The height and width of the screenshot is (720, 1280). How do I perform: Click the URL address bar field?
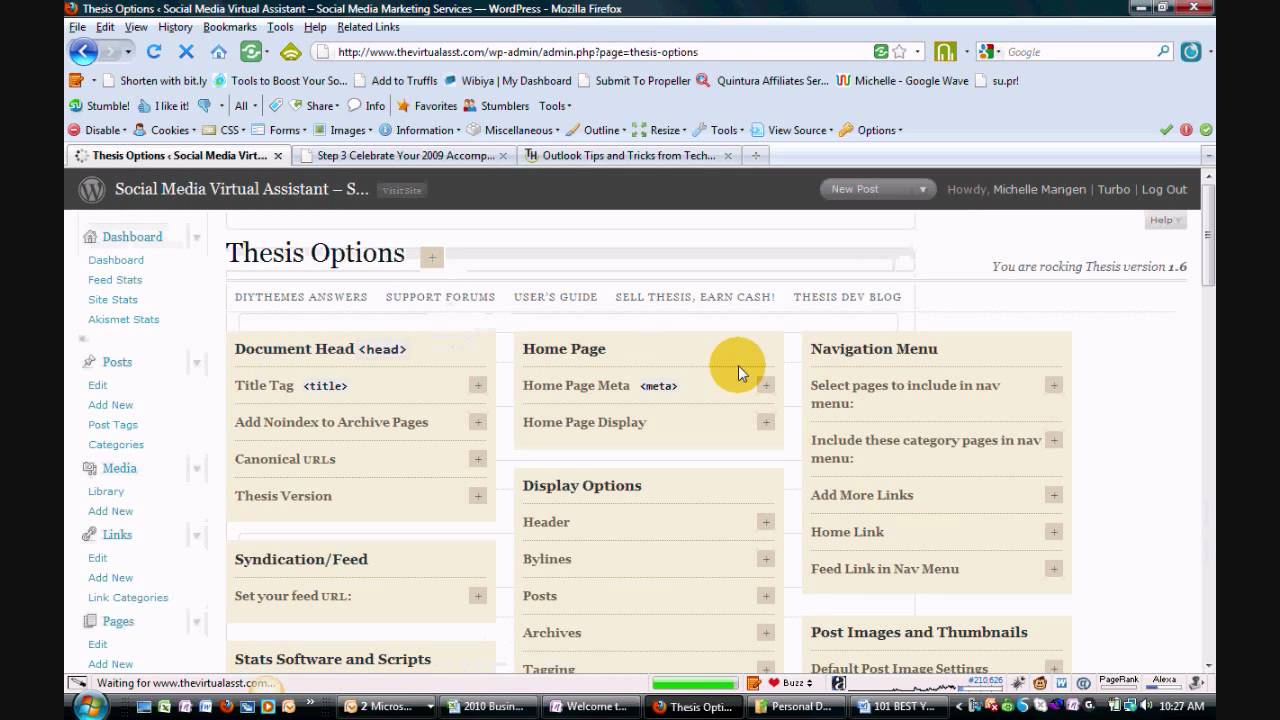pyautogui.click(x=600, y=52)
